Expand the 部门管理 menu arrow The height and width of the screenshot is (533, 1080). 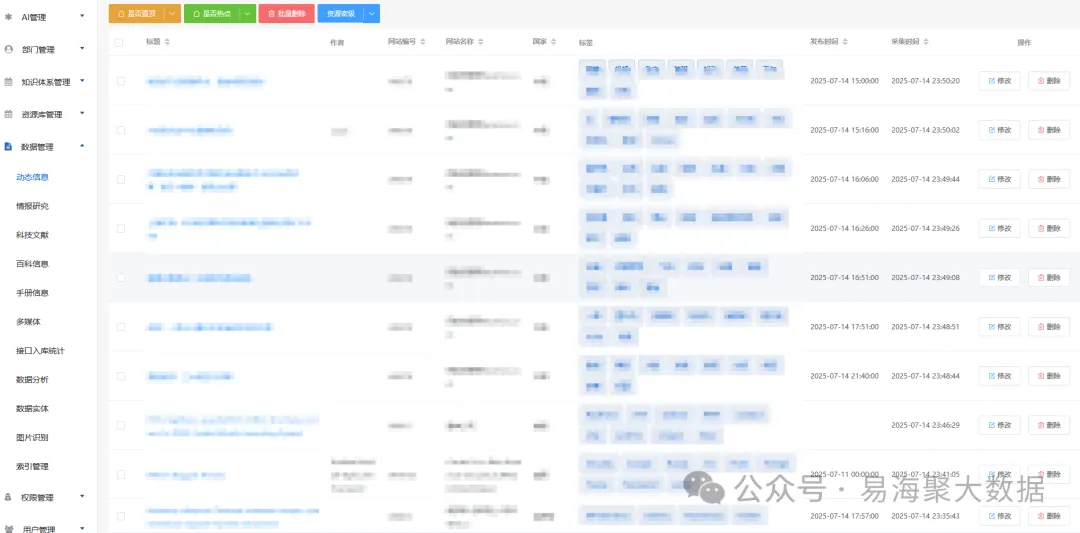(x=82, y=48)
